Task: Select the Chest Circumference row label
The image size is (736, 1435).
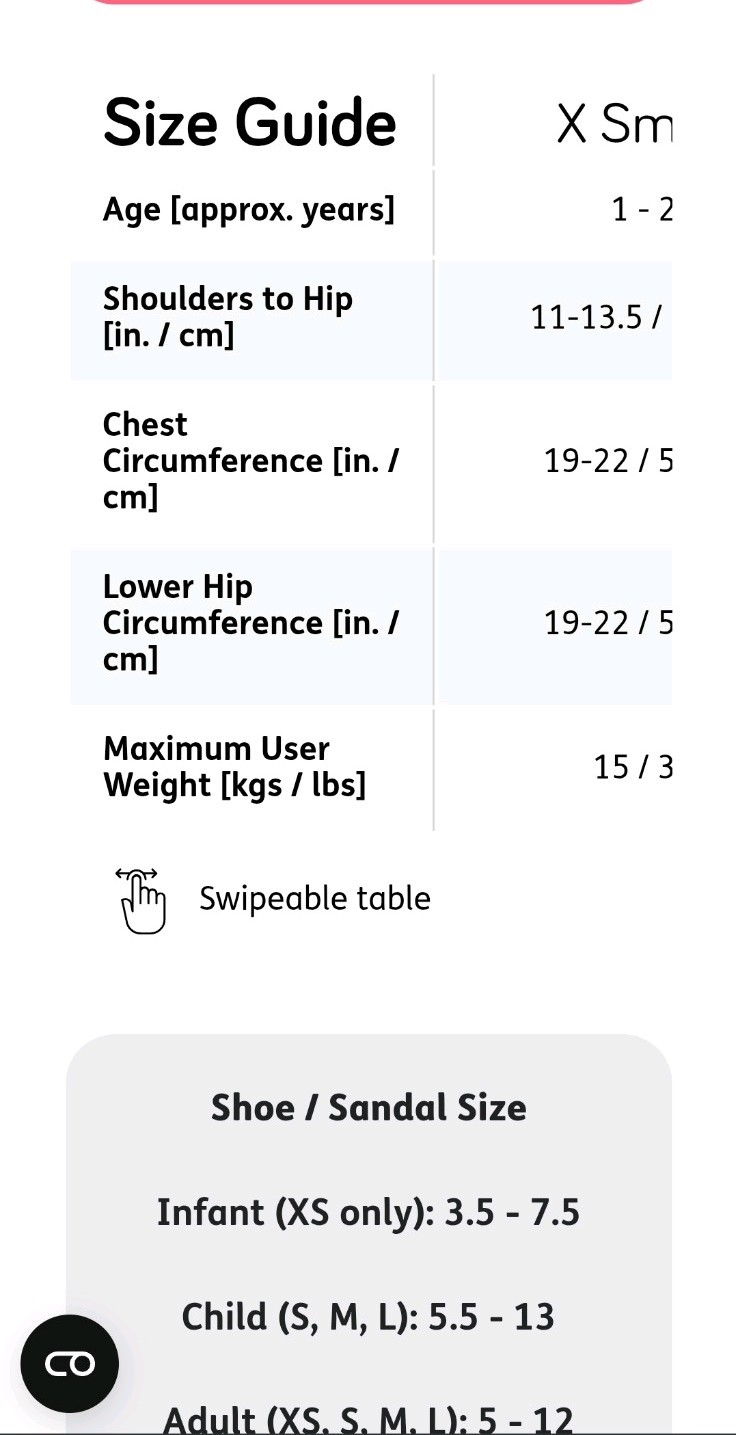Action: (251, 460)
